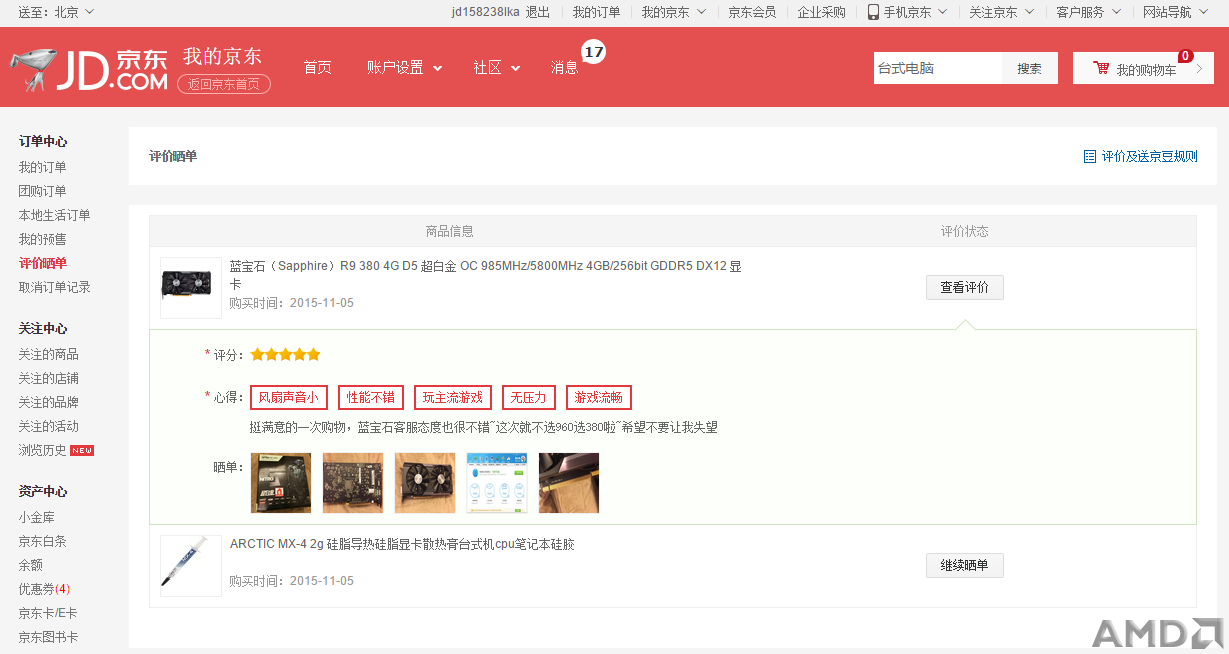The image size is (1229, 654).
Task: Open the fifth review photo
Action: tap(569, 483)
